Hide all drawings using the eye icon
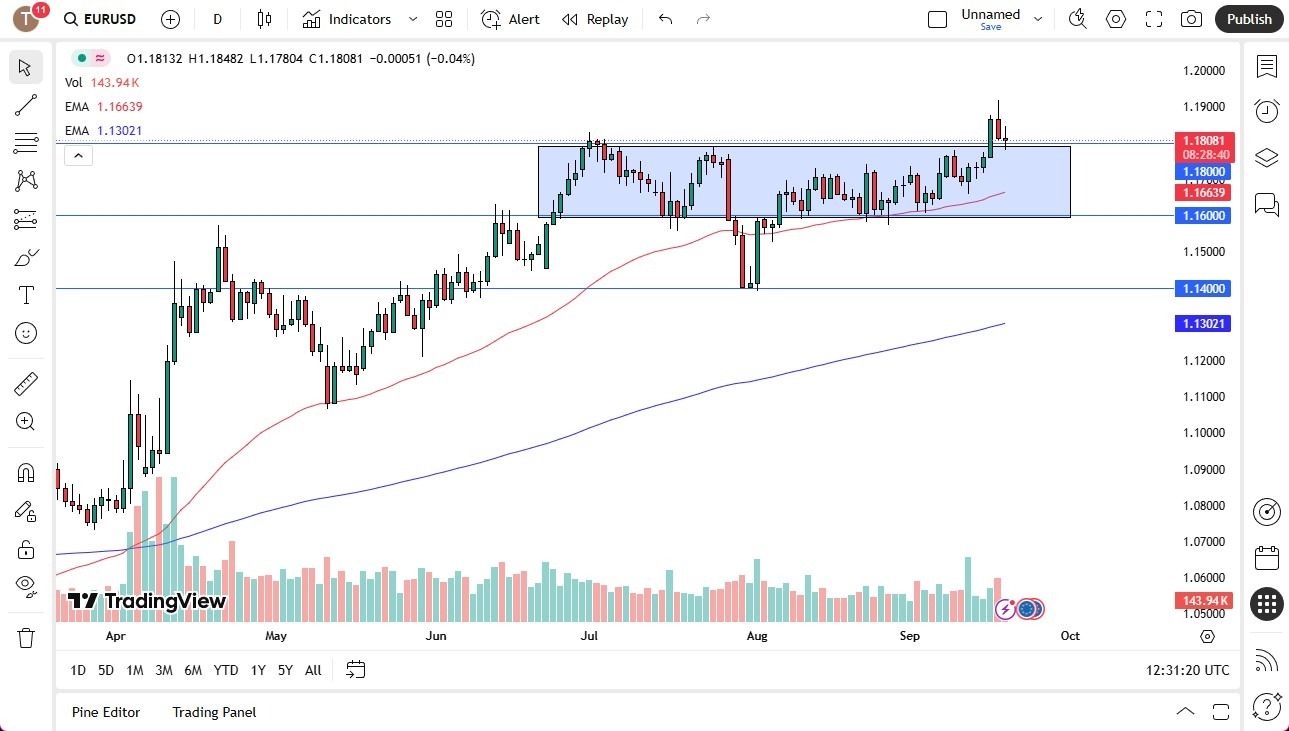The image size is (1289, 731). (25, 585)
